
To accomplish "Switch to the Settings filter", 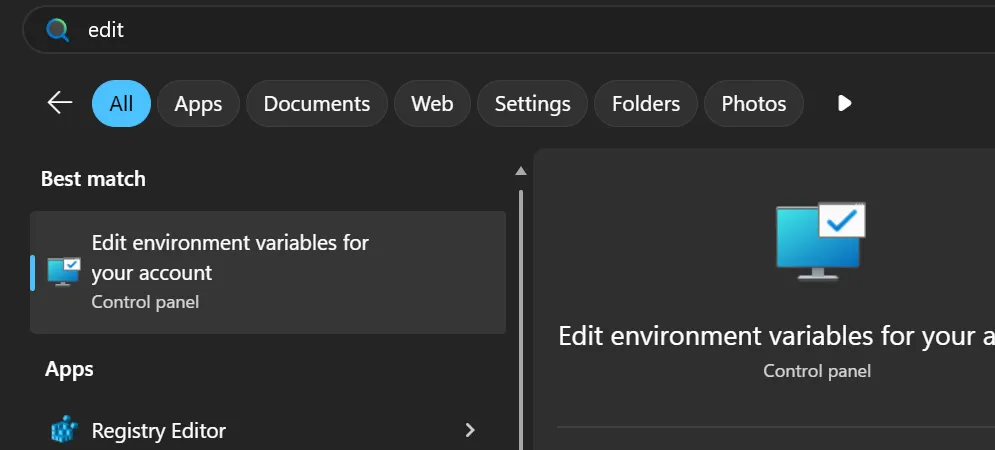I will (x=532, y=103).
